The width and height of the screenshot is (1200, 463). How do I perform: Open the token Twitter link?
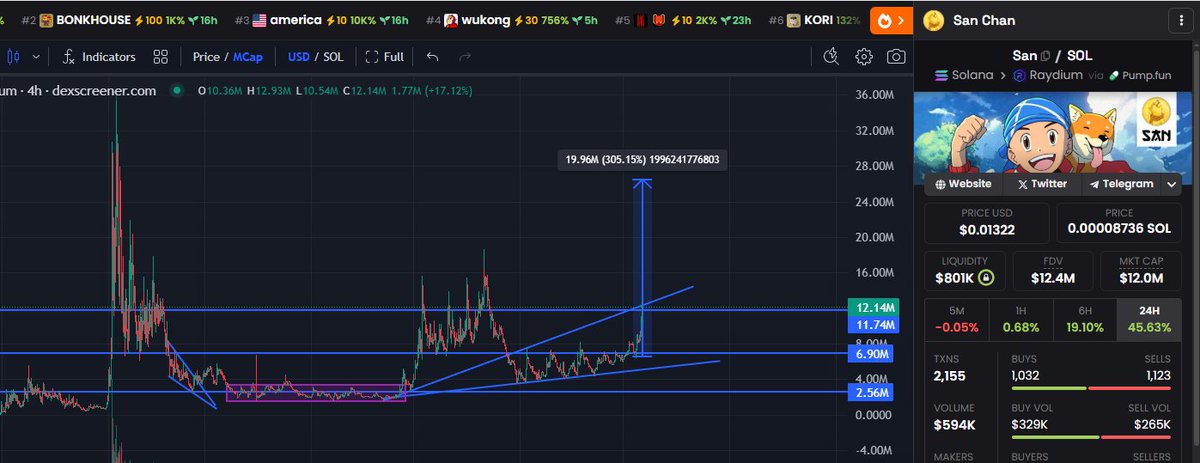(x=1041, y=184)
